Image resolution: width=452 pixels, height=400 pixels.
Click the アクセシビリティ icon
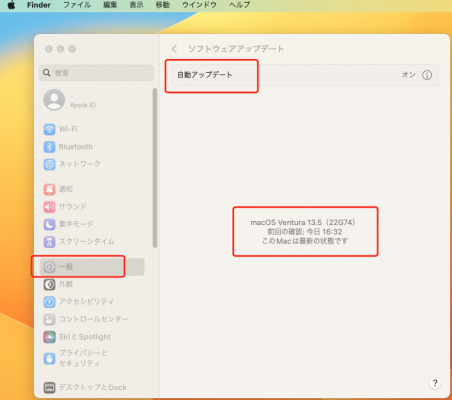[49, 302]
